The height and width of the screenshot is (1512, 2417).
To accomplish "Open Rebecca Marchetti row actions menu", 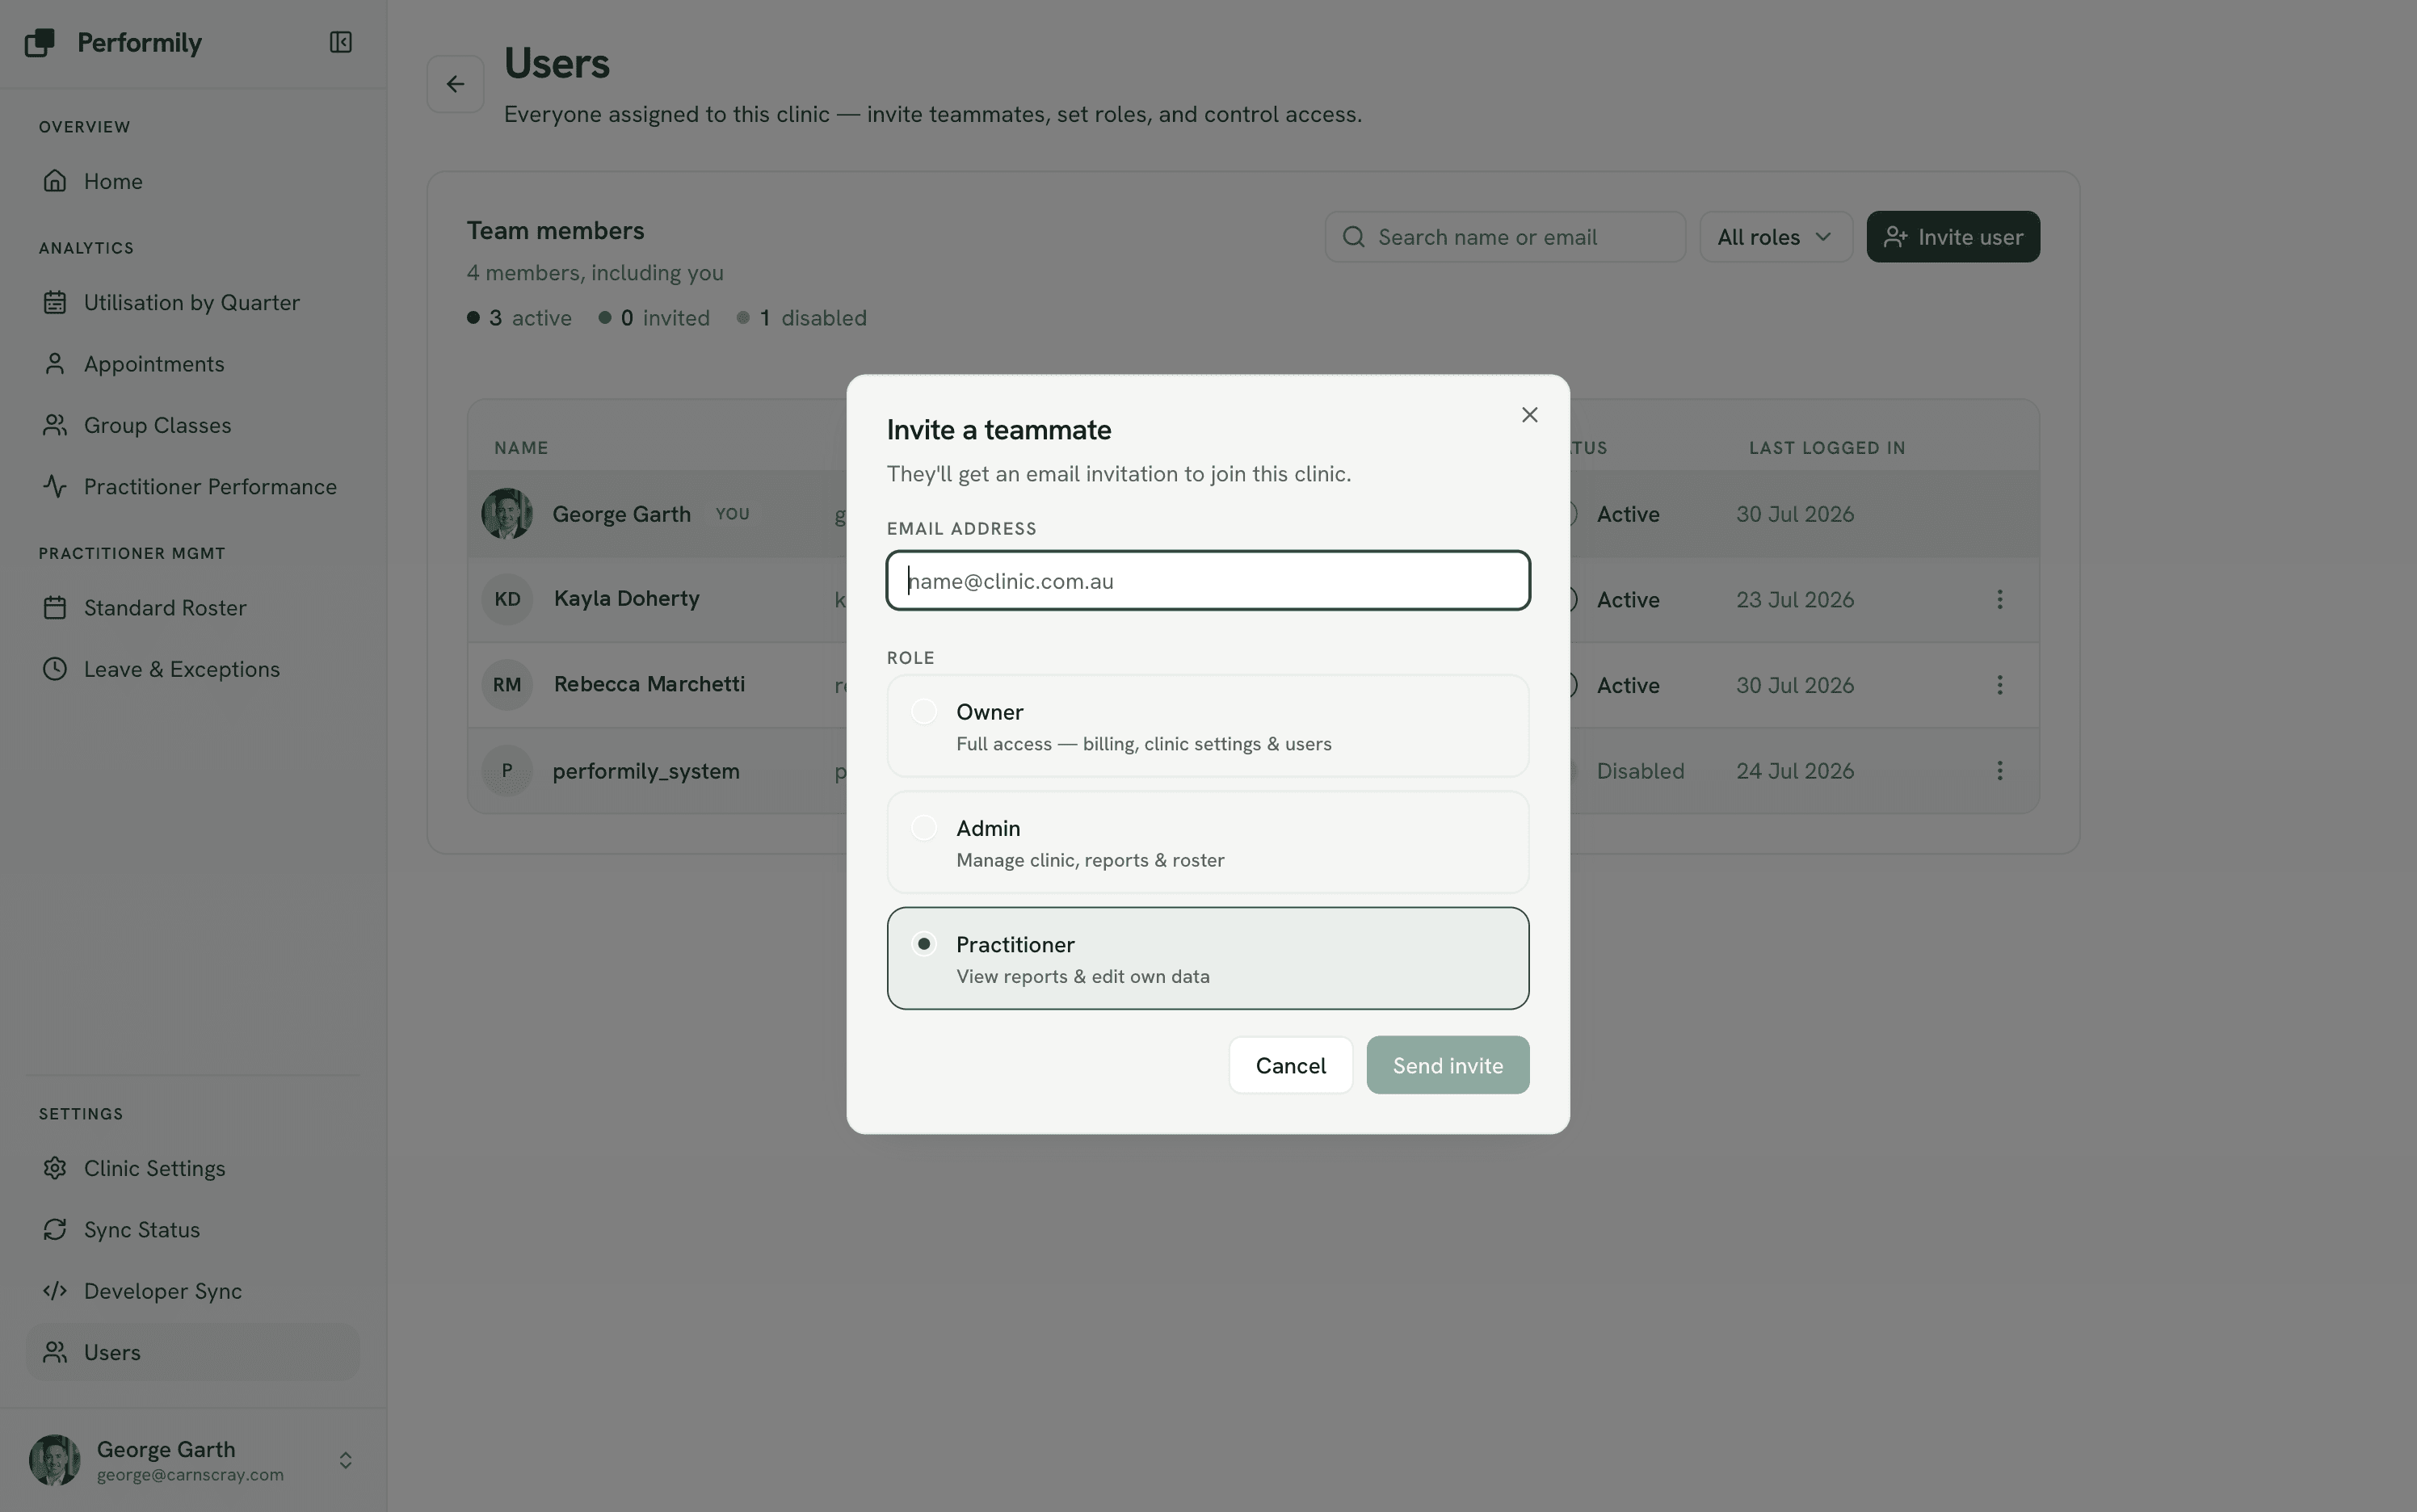I will 2000,685.
